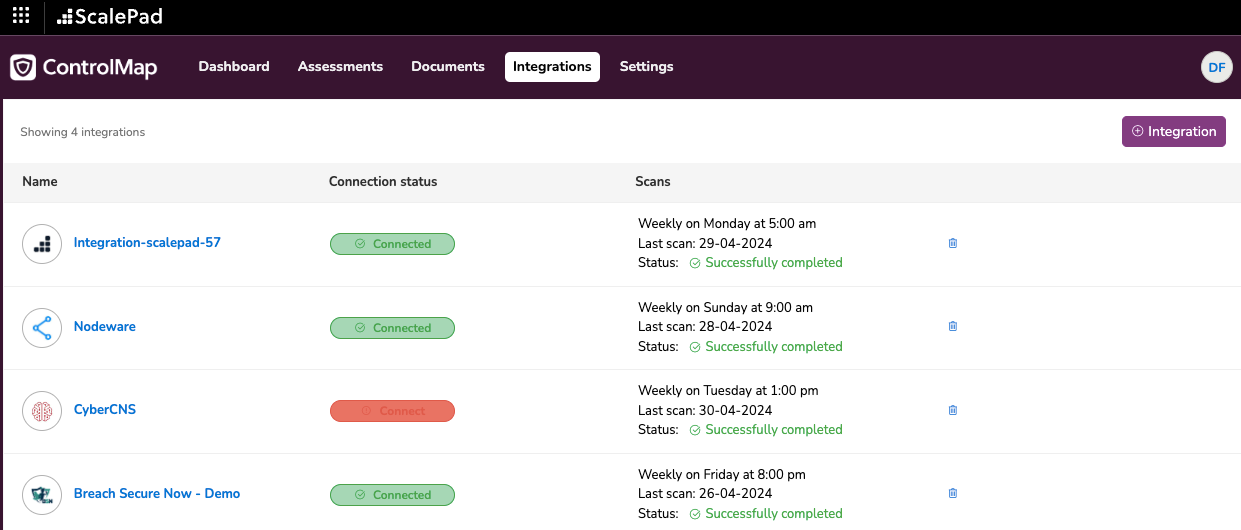The height and width of the screenshot is (530, 1241).
Task: Click the Connection status column header
Action: (x=383, y=182)
